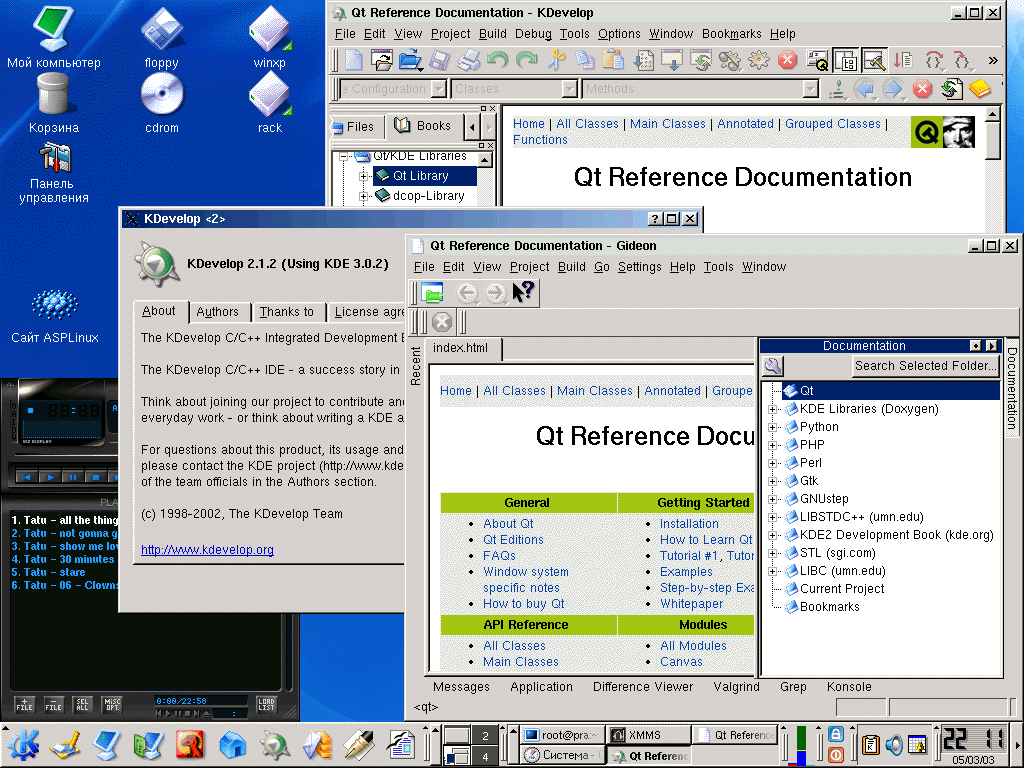Click the open folder icon in Gideon toolbar

coord(432,293)
